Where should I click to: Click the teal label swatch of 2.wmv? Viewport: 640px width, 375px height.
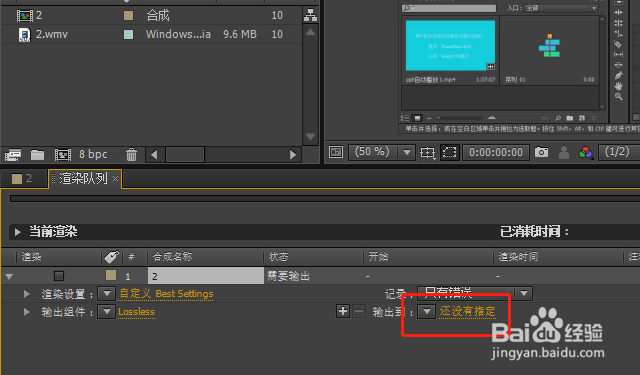[129, 35]
